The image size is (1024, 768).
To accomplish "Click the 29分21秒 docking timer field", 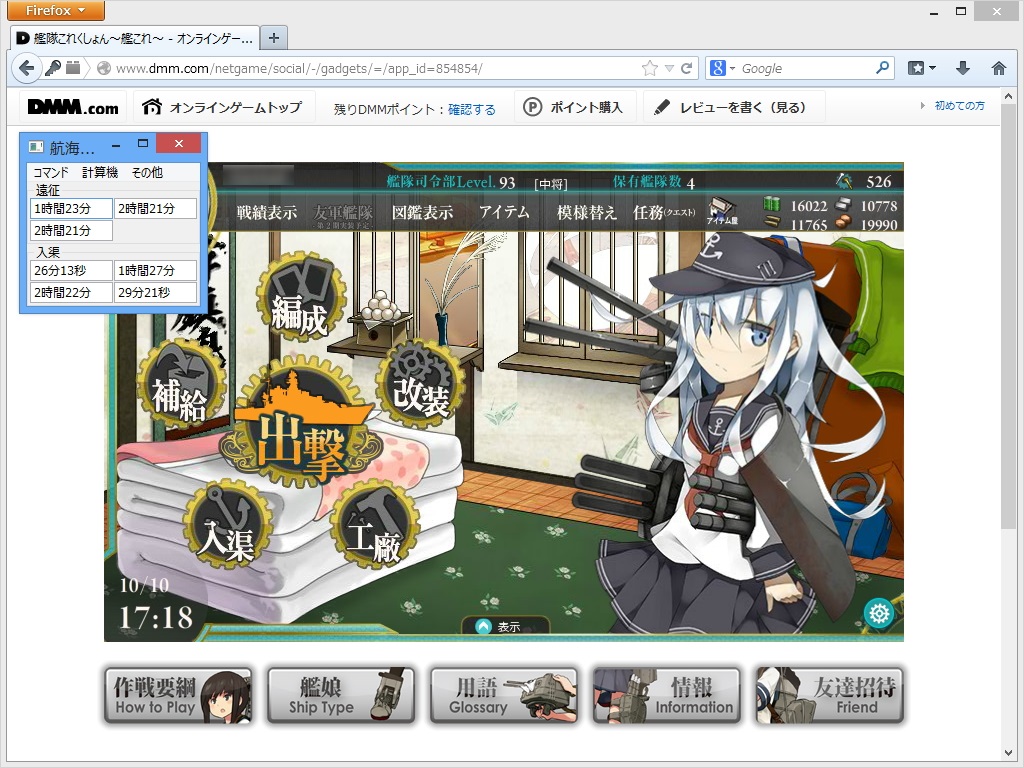I will [155, 292].
